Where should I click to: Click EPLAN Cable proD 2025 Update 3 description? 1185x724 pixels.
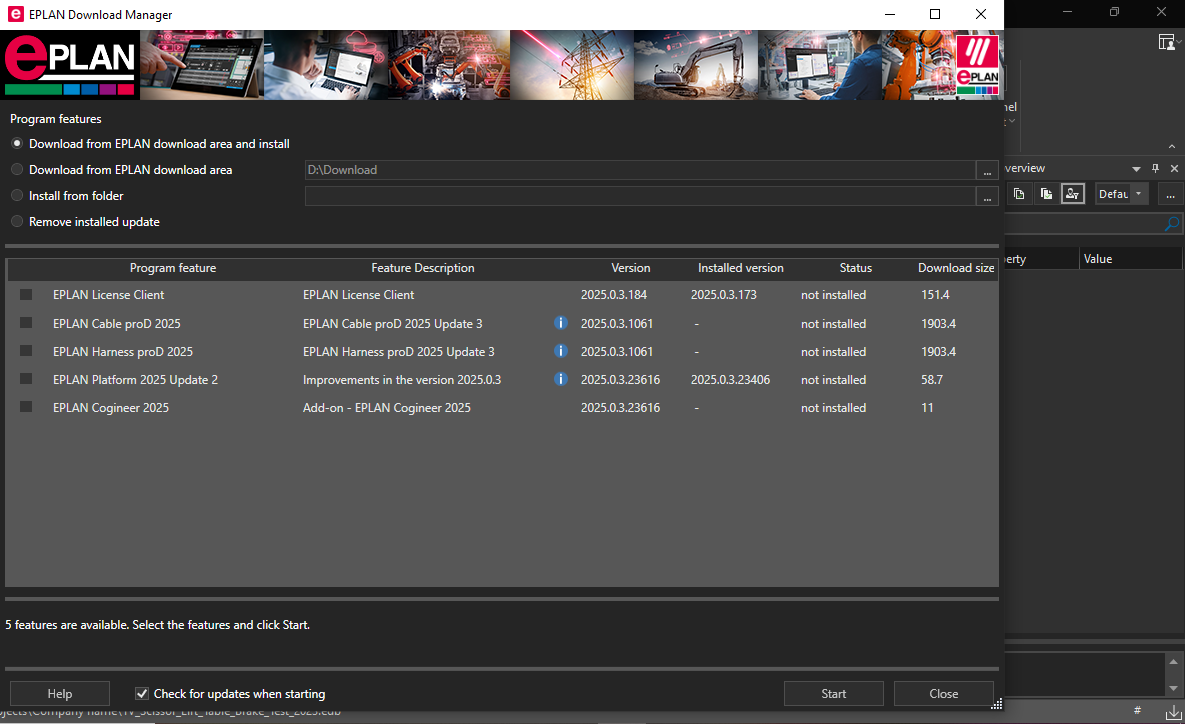pos(392,323)
